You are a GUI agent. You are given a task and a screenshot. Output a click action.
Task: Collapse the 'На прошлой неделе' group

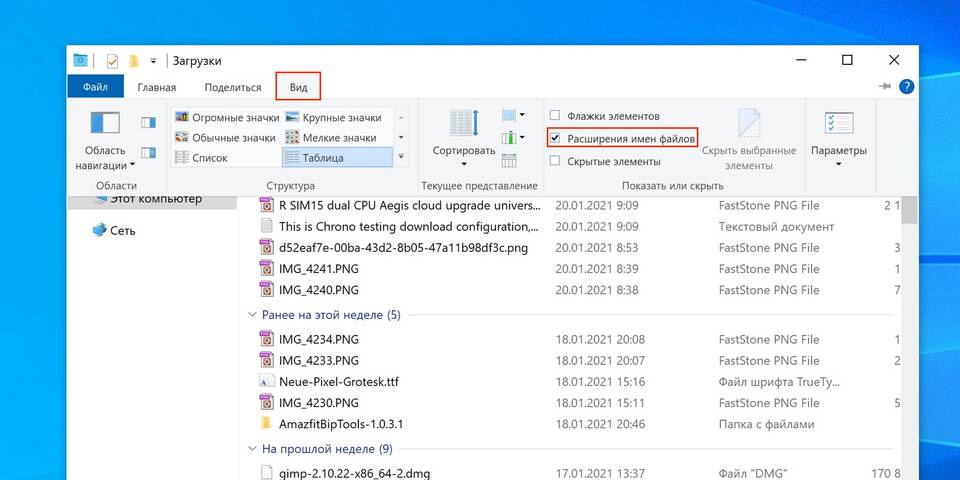252,449
